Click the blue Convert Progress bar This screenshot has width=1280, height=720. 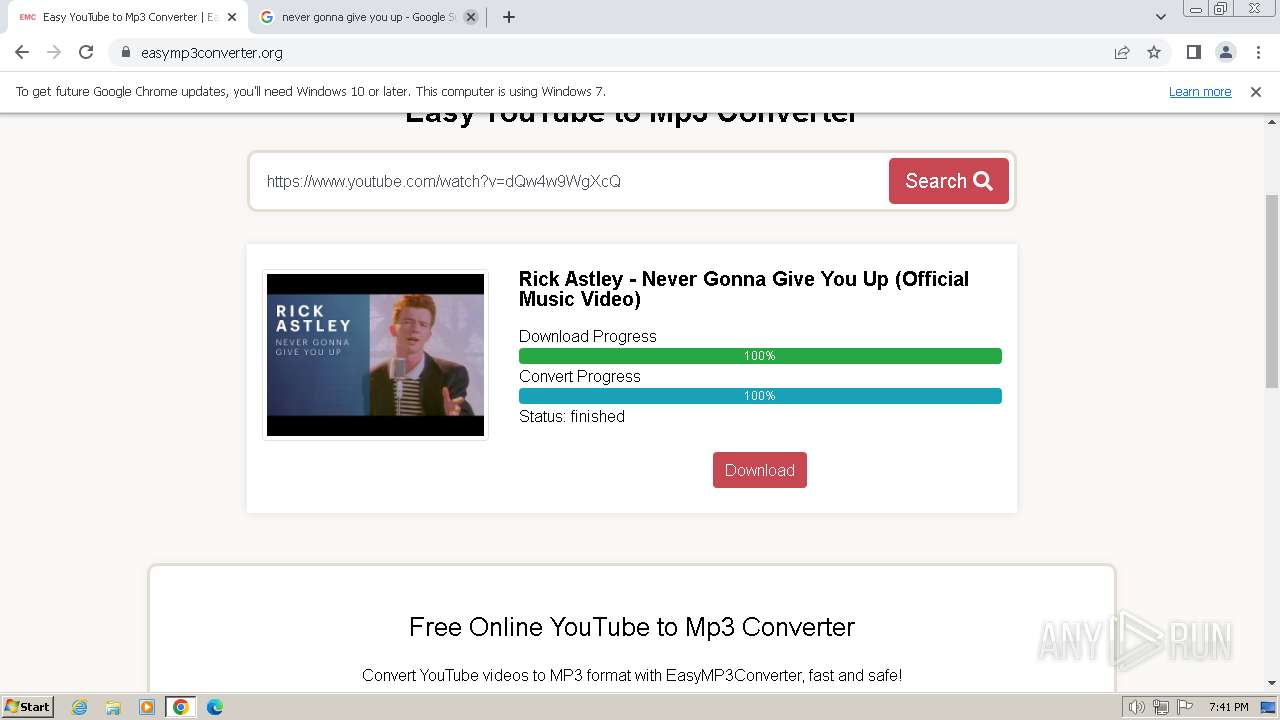coord(760,396)
